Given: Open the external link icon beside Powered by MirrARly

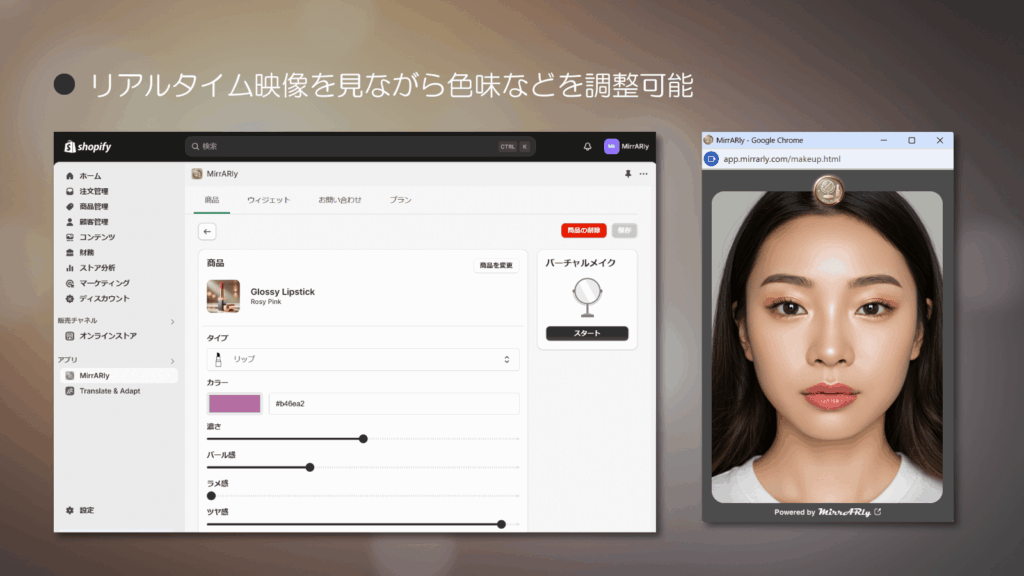Looking at the screenshot, I should 878,512.
